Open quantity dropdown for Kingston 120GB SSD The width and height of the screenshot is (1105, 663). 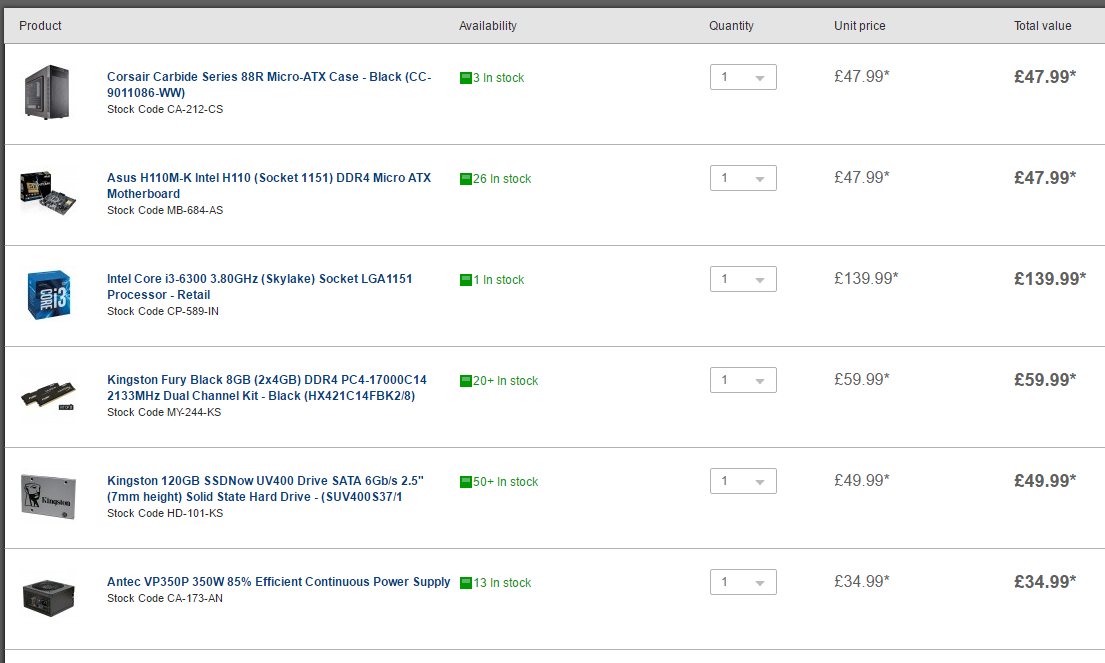pos(743,481)
